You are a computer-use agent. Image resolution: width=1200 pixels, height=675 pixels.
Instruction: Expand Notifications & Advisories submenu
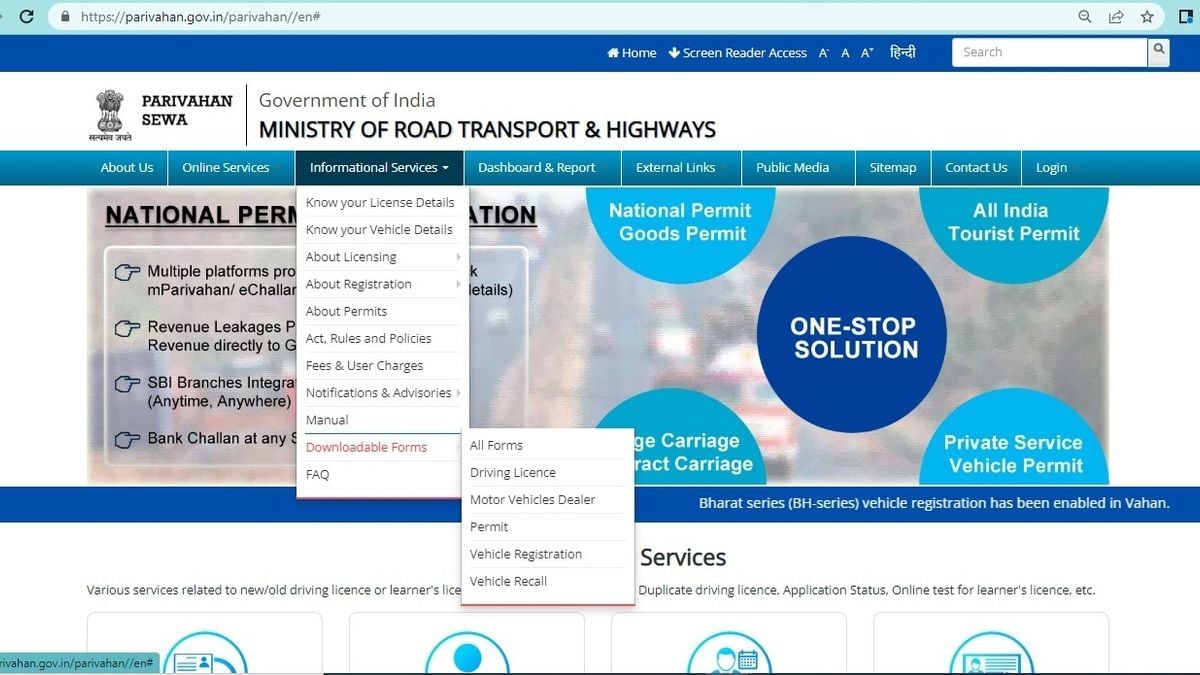378,393
